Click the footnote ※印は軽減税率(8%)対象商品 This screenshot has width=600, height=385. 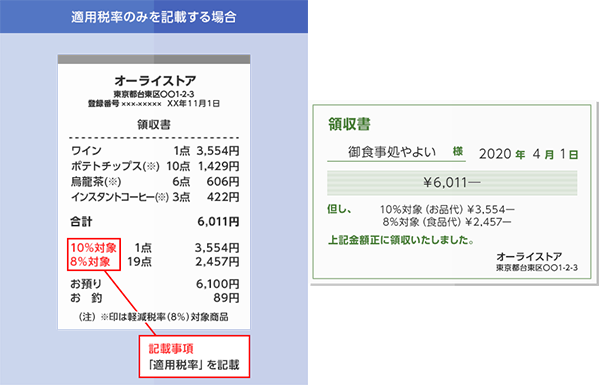164,317
